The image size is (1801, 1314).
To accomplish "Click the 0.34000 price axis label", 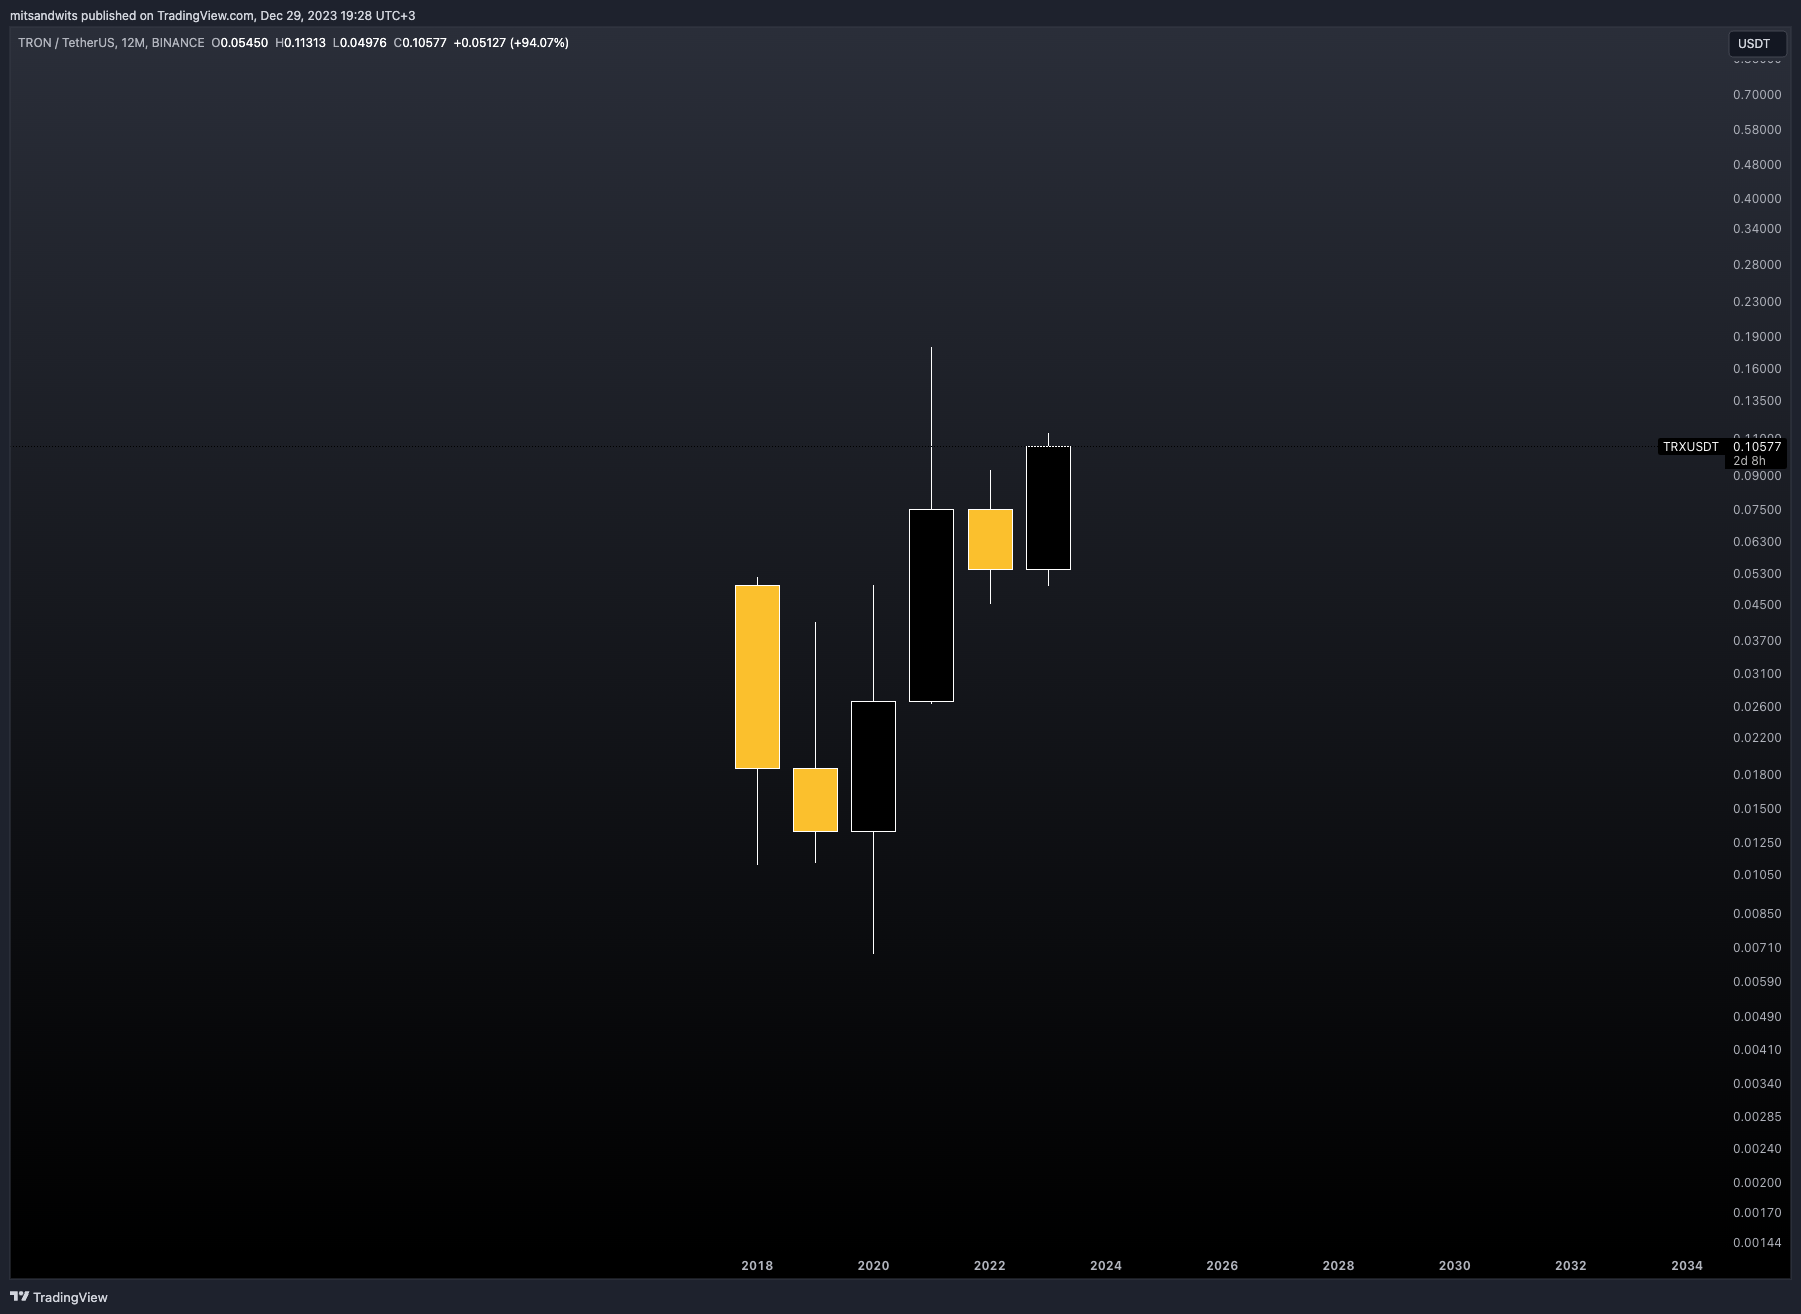I will (1757, 229).
